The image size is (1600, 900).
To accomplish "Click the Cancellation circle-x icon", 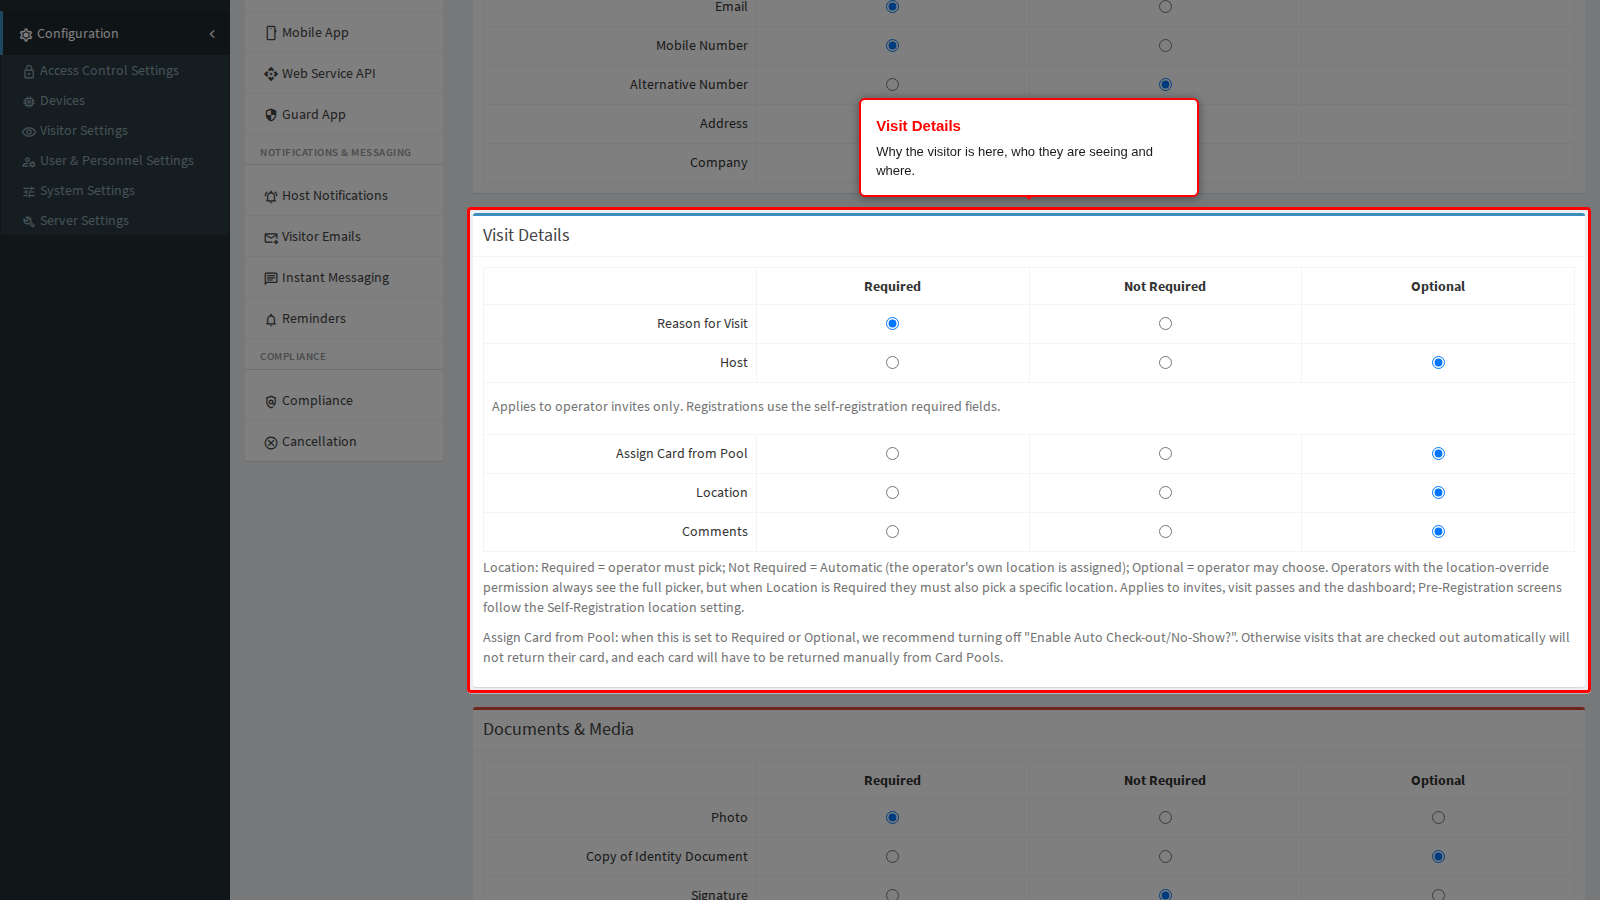I will pyautogui.click(x=271, y=442).
